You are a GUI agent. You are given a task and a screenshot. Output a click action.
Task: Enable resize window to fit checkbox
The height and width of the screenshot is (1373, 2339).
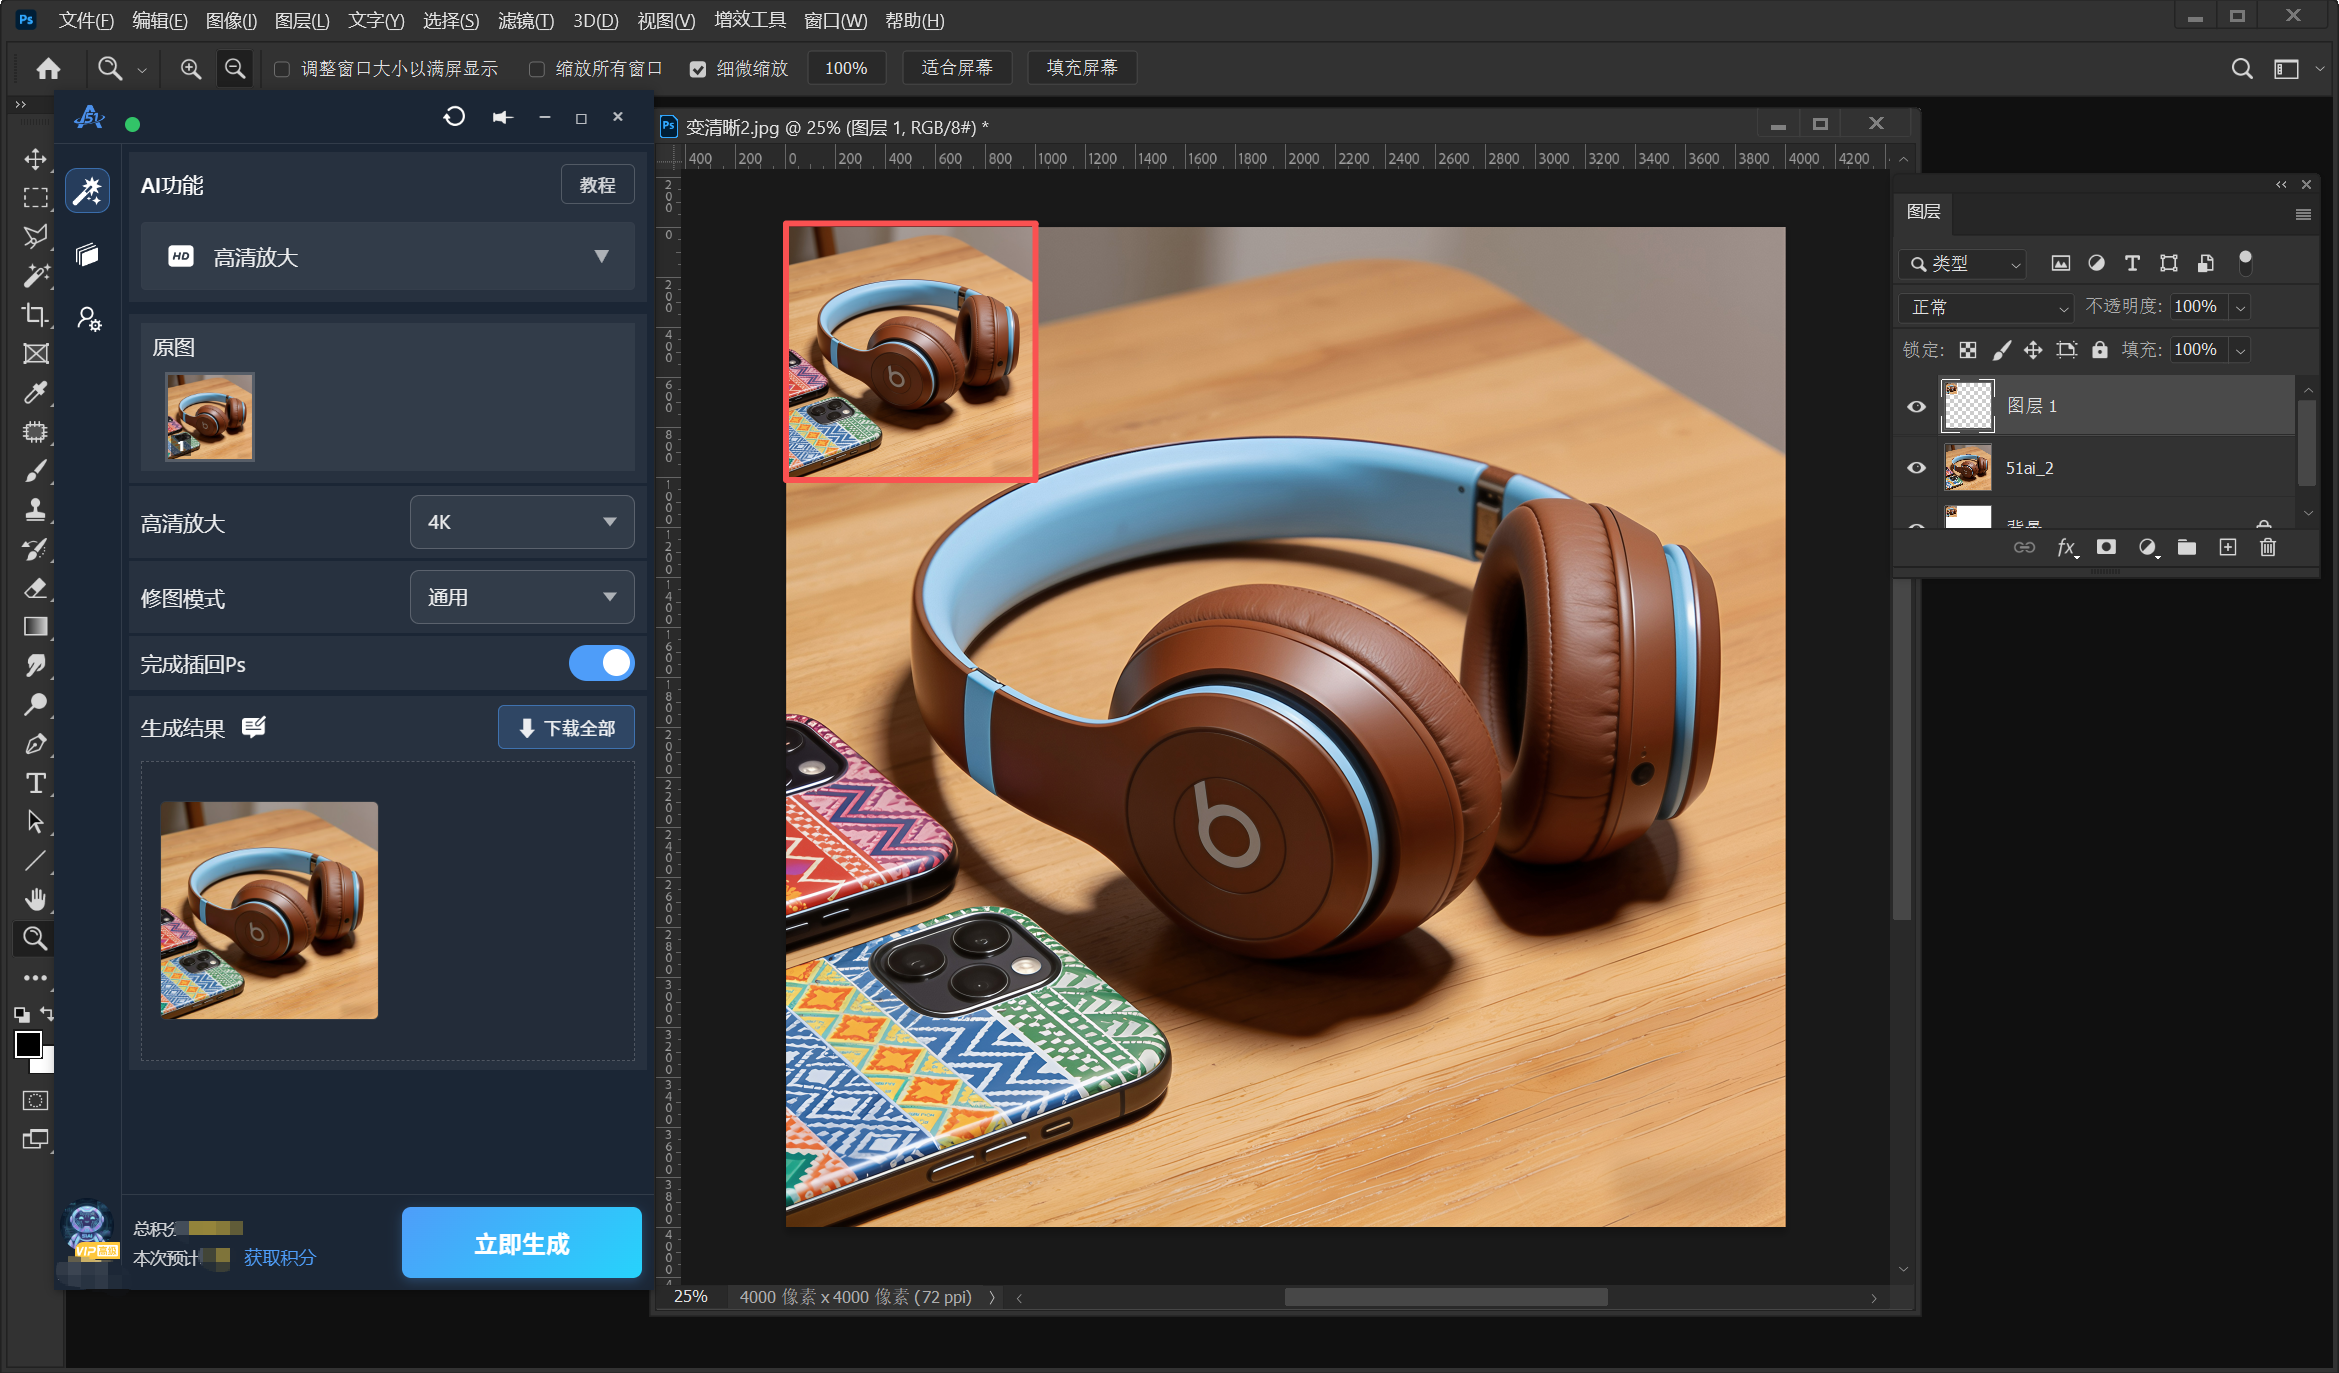pyautogui.click(x=282, y=69)
